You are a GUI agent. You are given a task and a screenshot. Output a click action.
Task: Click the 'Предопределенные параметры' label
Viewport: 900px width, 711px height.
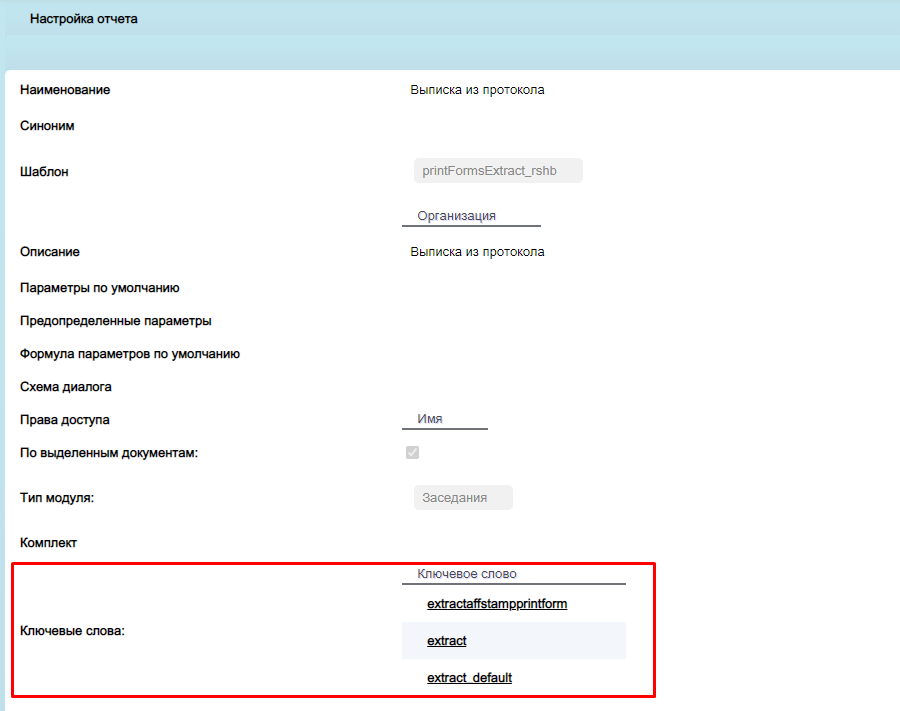116,321
